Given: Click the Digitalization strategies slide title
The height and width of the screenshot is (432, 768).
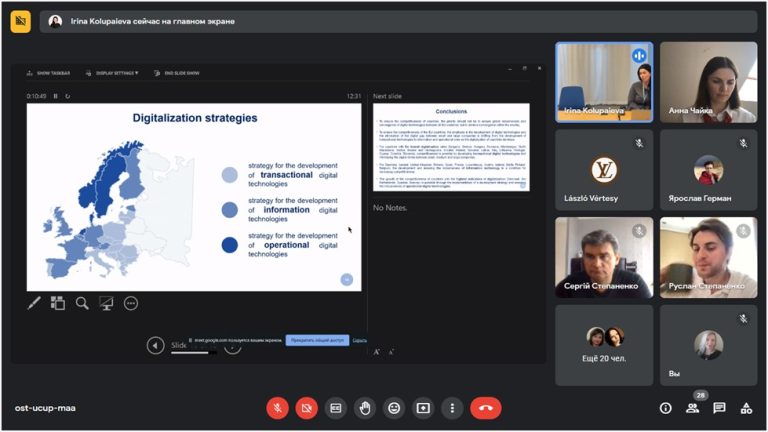Looking at the screenshot, I should tap(195, 118).
